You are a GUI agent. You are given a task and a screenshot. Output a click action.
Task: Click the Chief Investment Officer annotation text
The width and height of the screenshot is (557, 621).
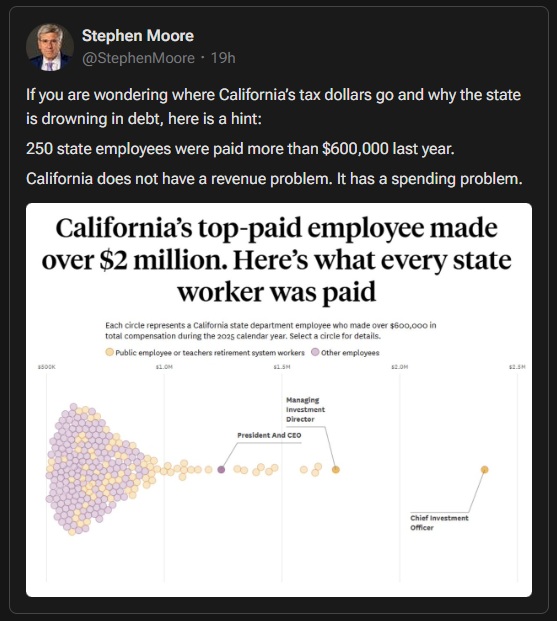pyautogui.click(x=439, y=523)
